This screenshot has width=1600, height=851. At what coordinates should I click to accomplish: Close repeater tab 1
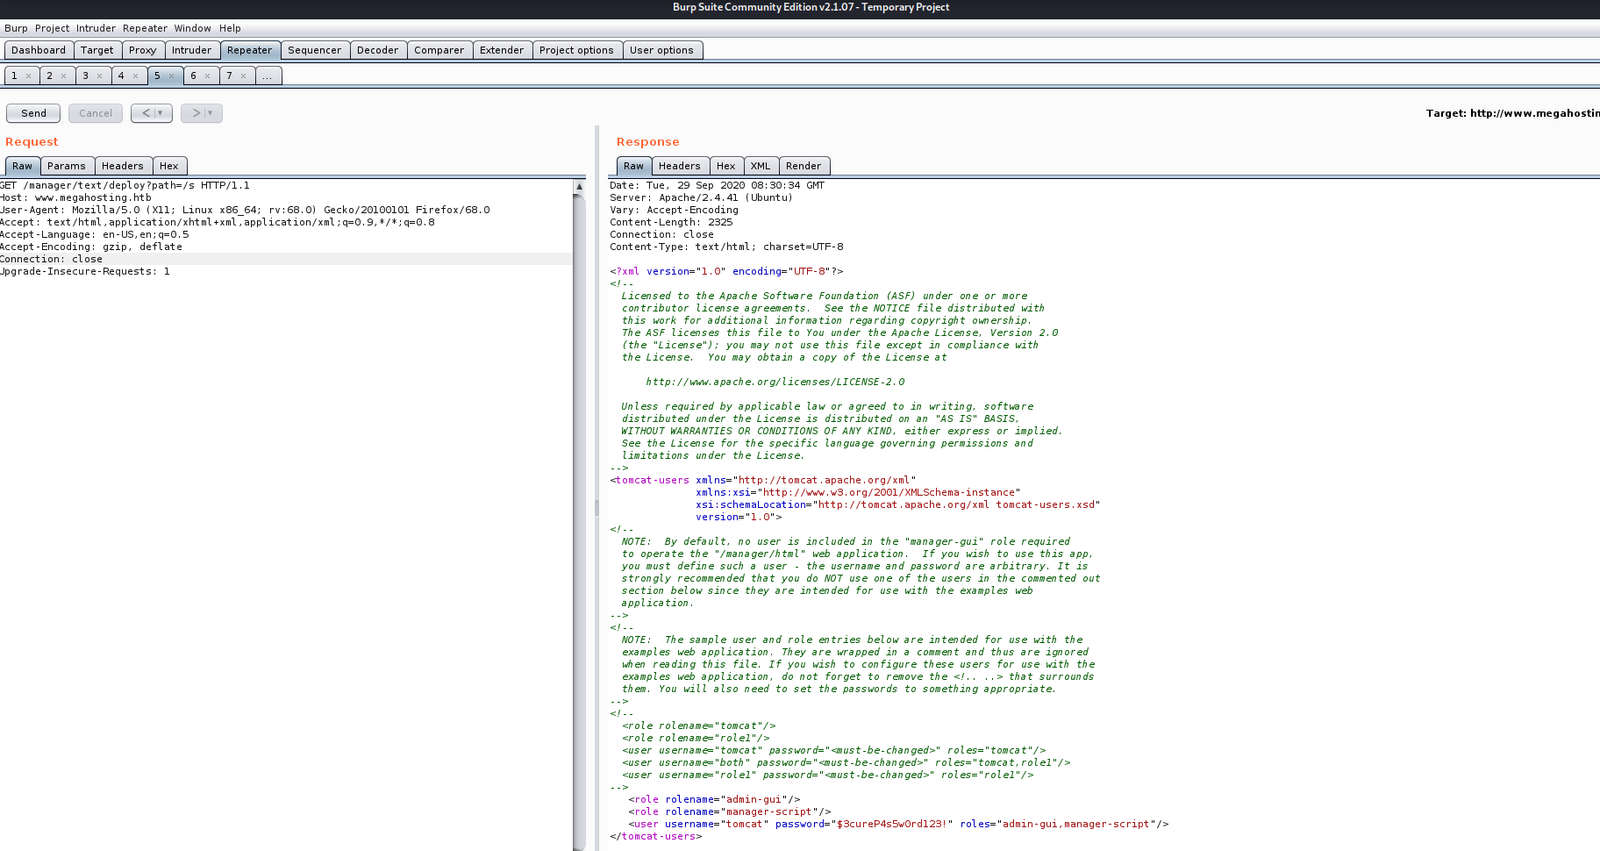(28, 76)
